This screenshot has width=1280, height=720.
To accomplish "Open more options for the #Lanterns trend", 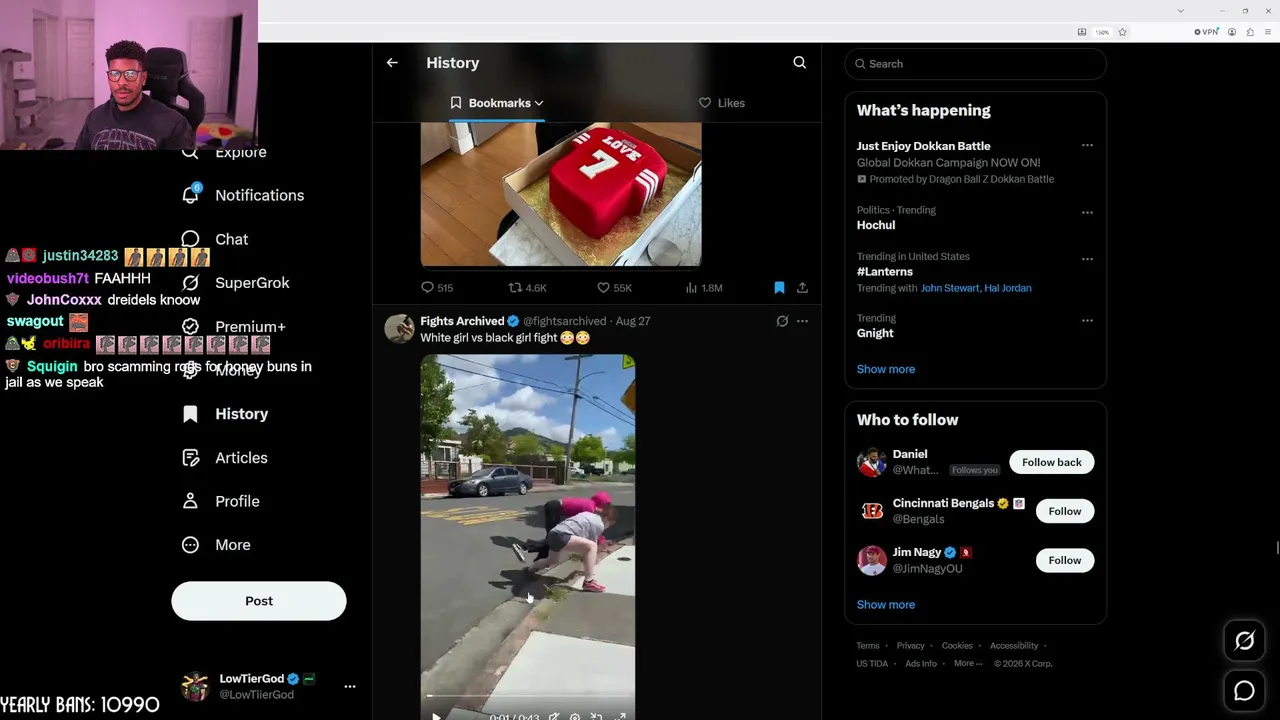I will coord(1087,259).
